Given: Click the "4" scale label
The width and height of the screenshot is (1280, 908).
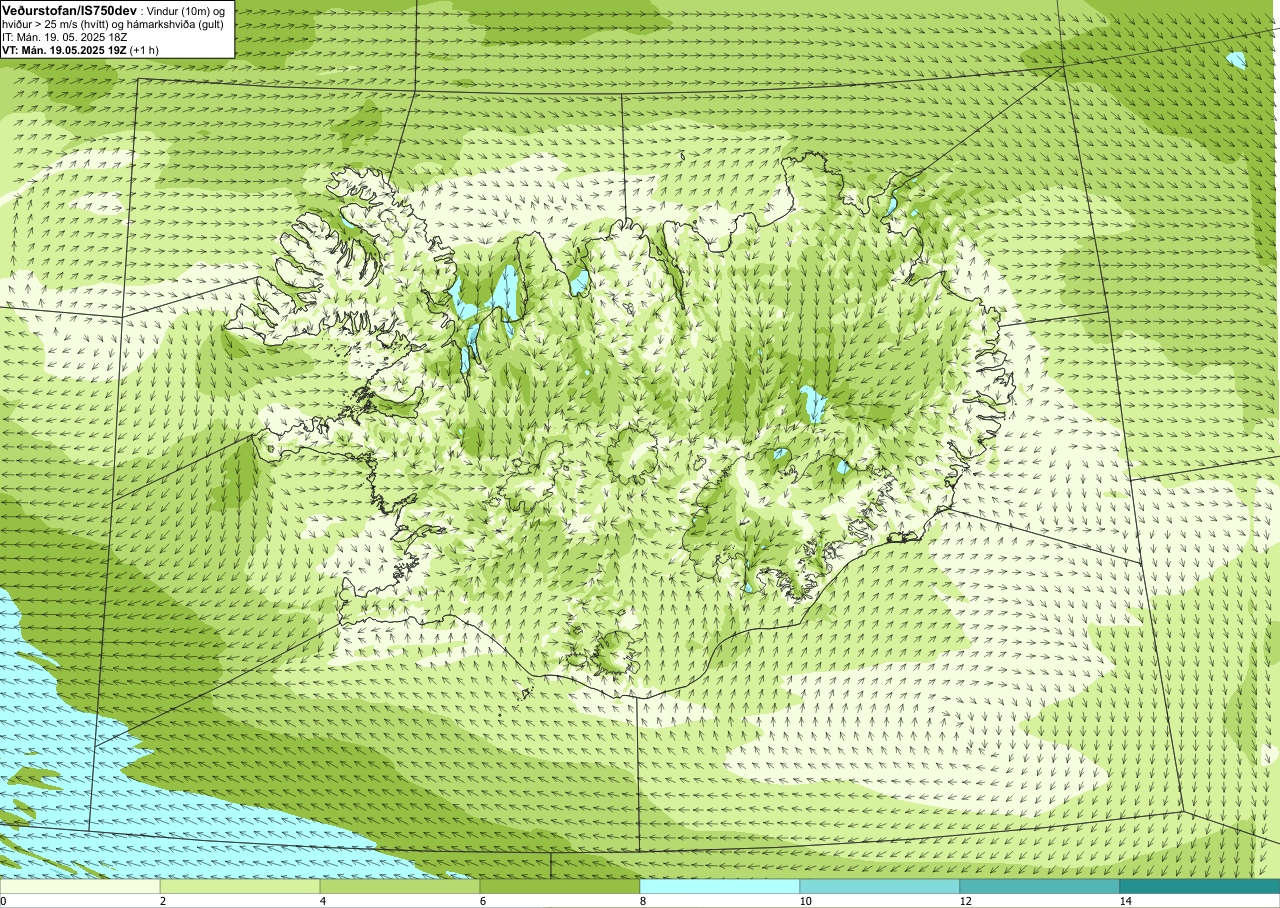Looking at the screenshot, I should point(323,901).
